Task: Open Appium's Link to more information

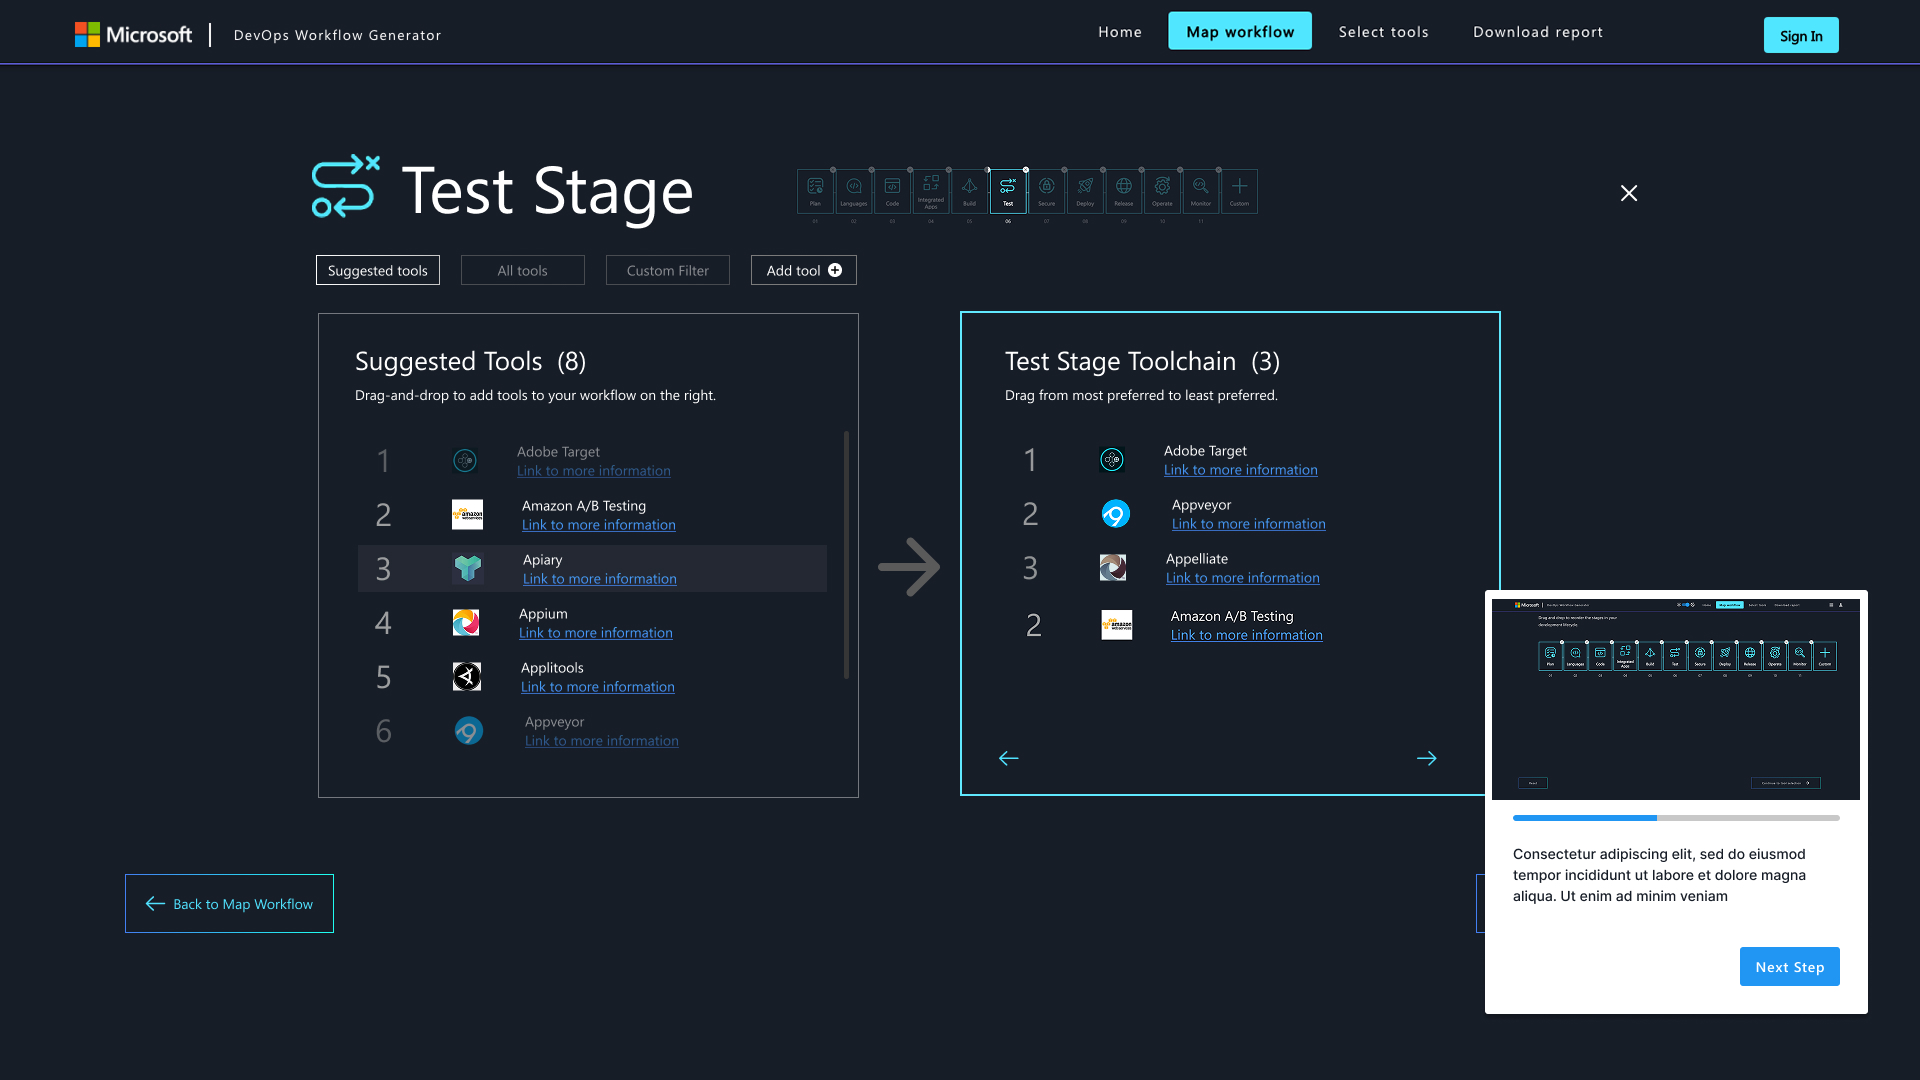Action: [x=596, y=633]
